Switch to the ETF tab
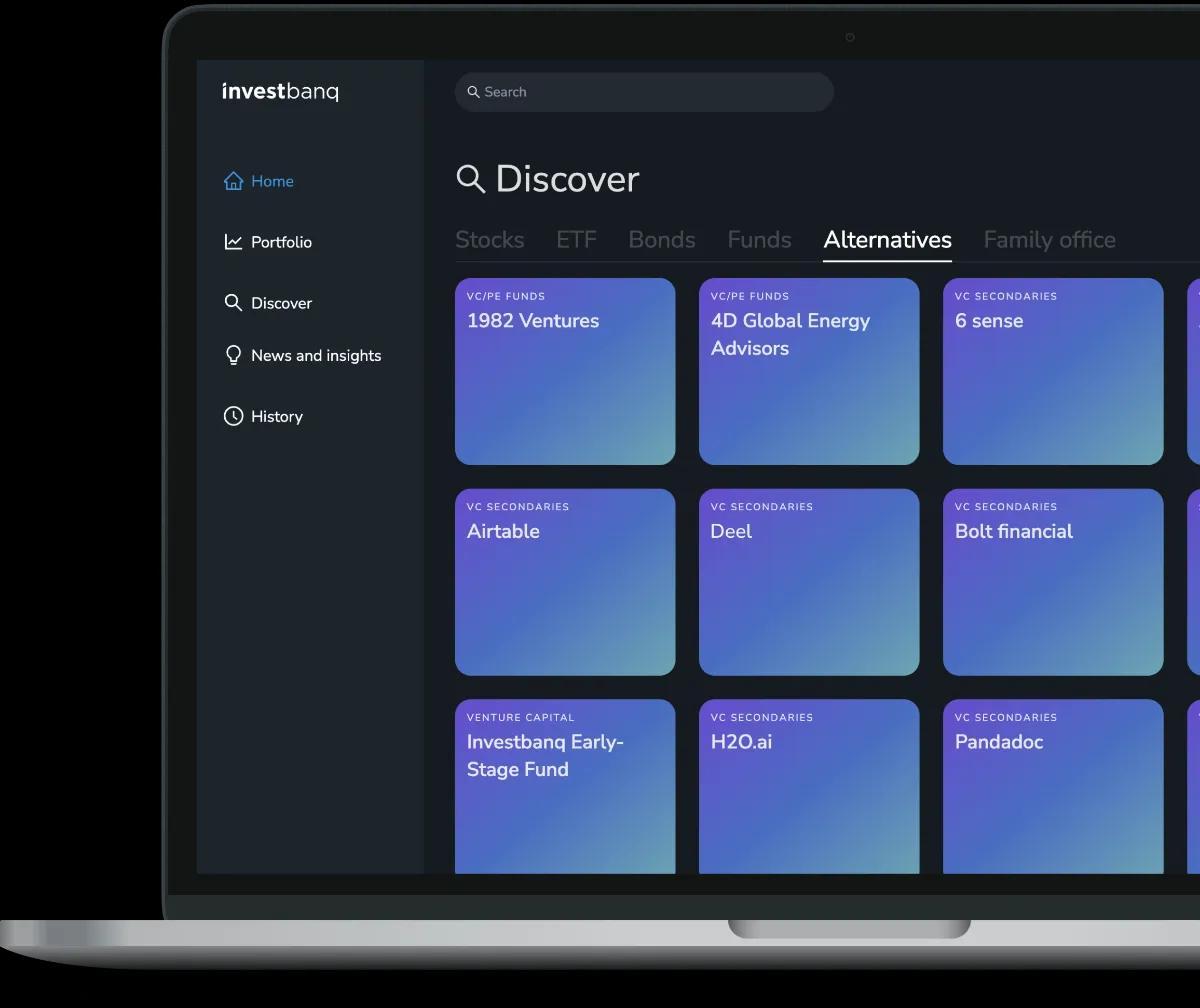This screenshot has width=1200, height=1008. (576, 240)
